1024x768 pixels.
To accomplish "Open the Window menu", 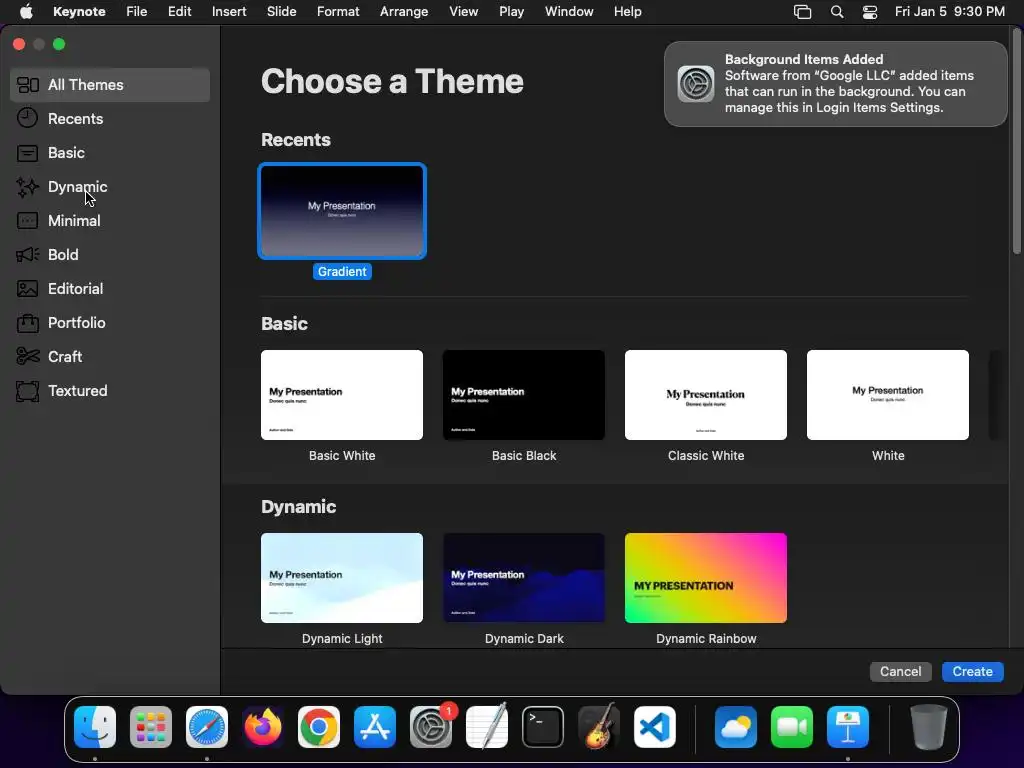I will pos(569,12).
